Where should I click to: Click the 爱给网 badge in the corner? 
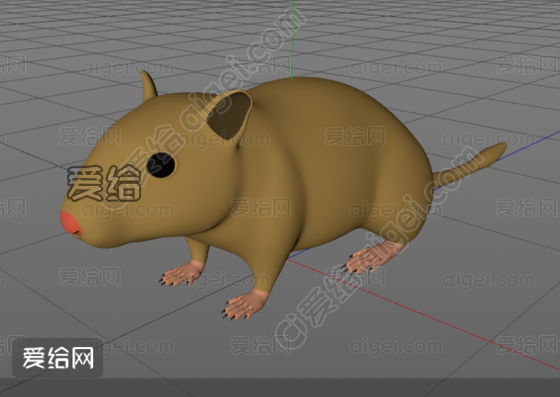point(58,358)
